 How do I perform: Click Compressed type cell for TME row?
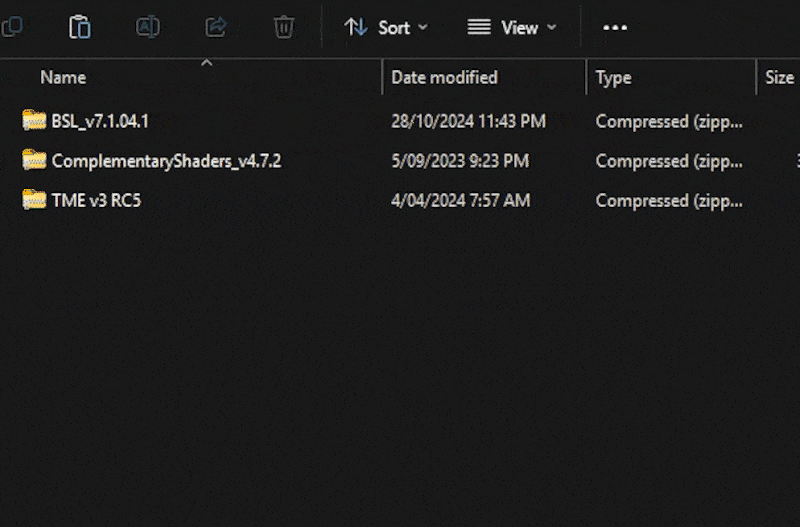[669, 201]
